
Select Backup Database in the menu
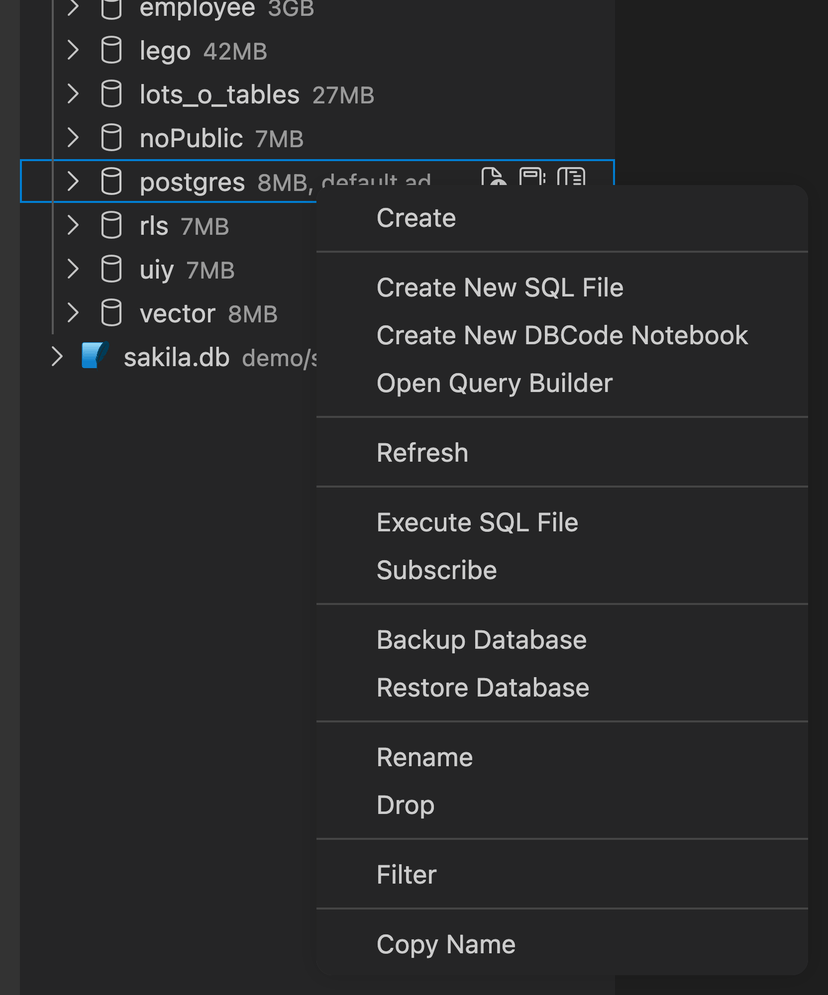(481, 639)
